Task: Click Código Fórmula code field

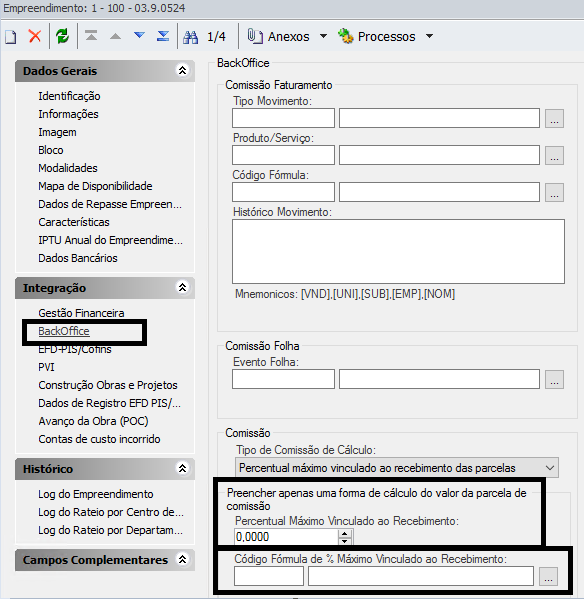Action: click(283, 192)
